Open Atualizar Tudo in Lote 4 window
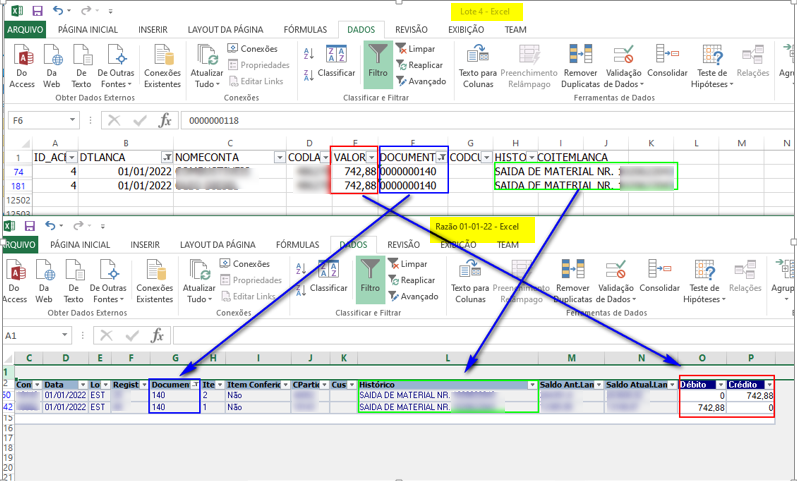 point(207,66)
